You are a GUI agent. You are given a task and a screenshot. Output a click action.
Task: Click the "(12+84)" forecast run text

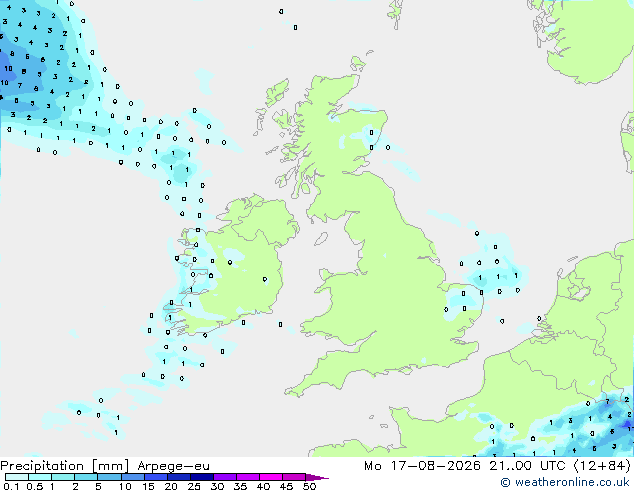[602, 466]
